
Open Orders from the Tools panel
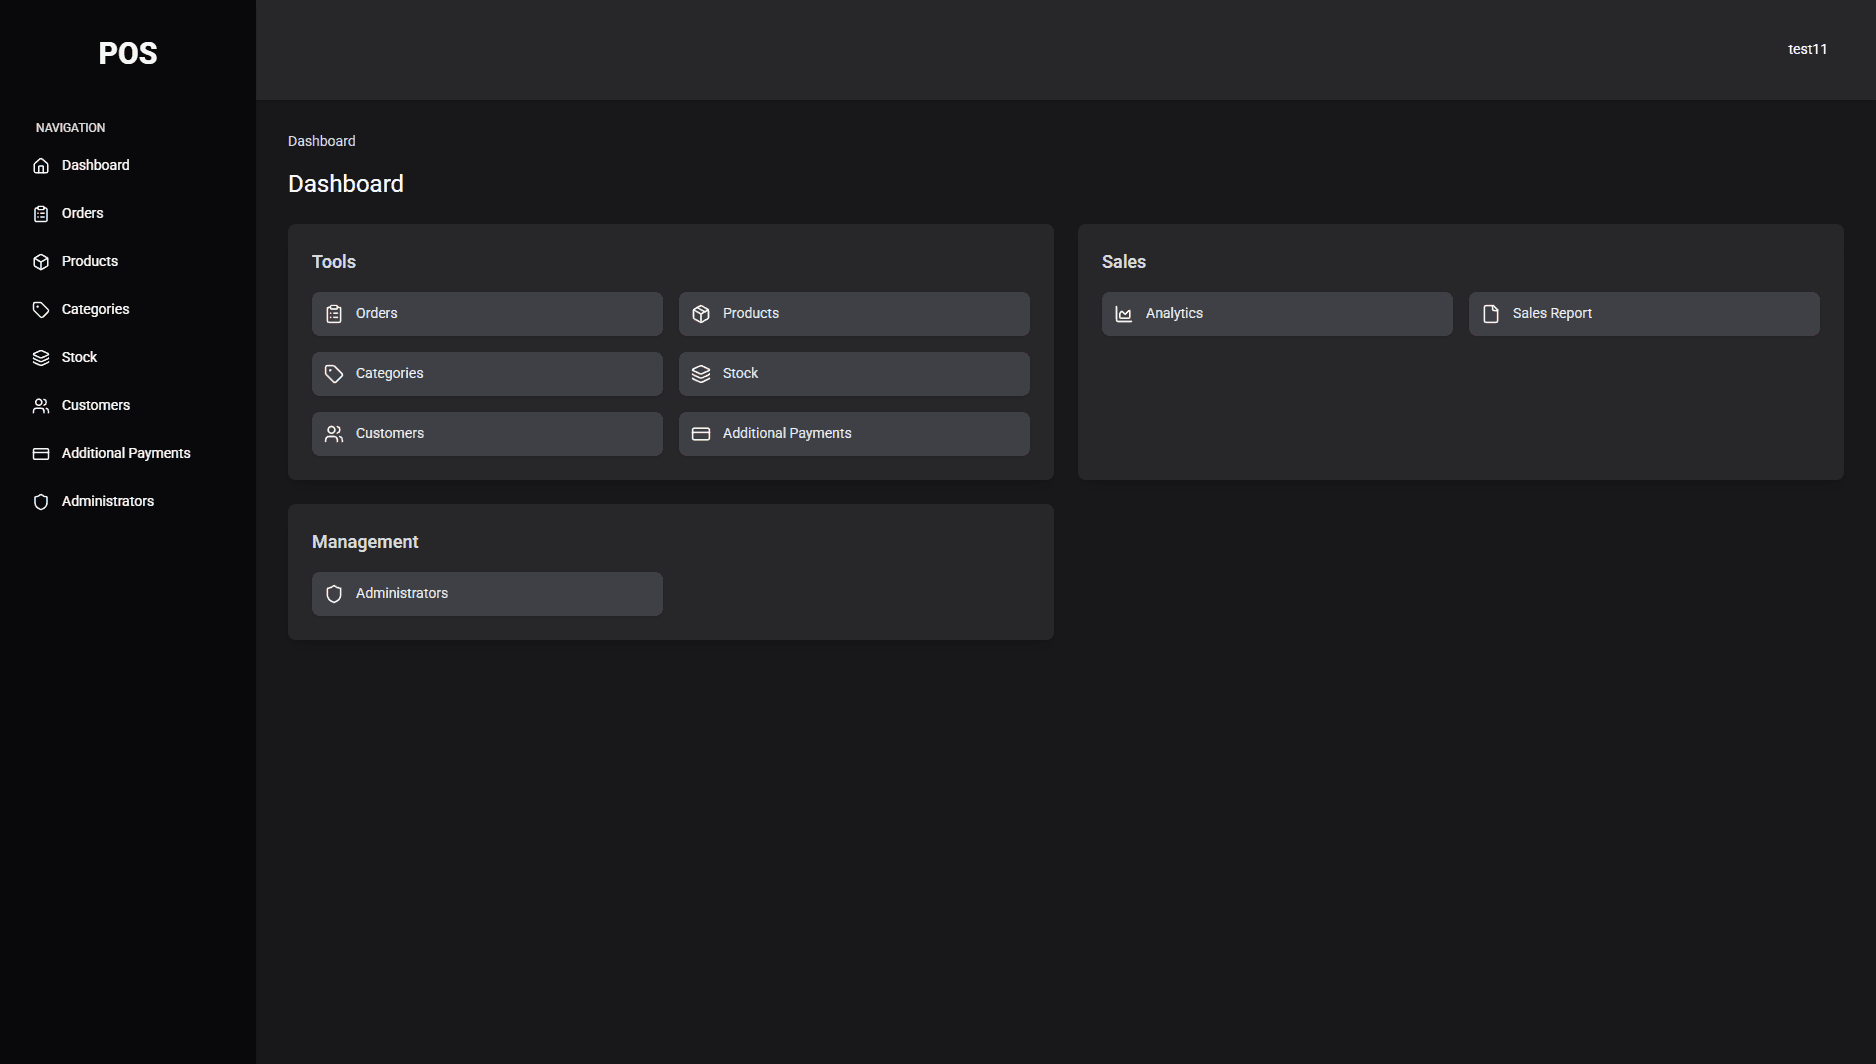coord(486,313)
